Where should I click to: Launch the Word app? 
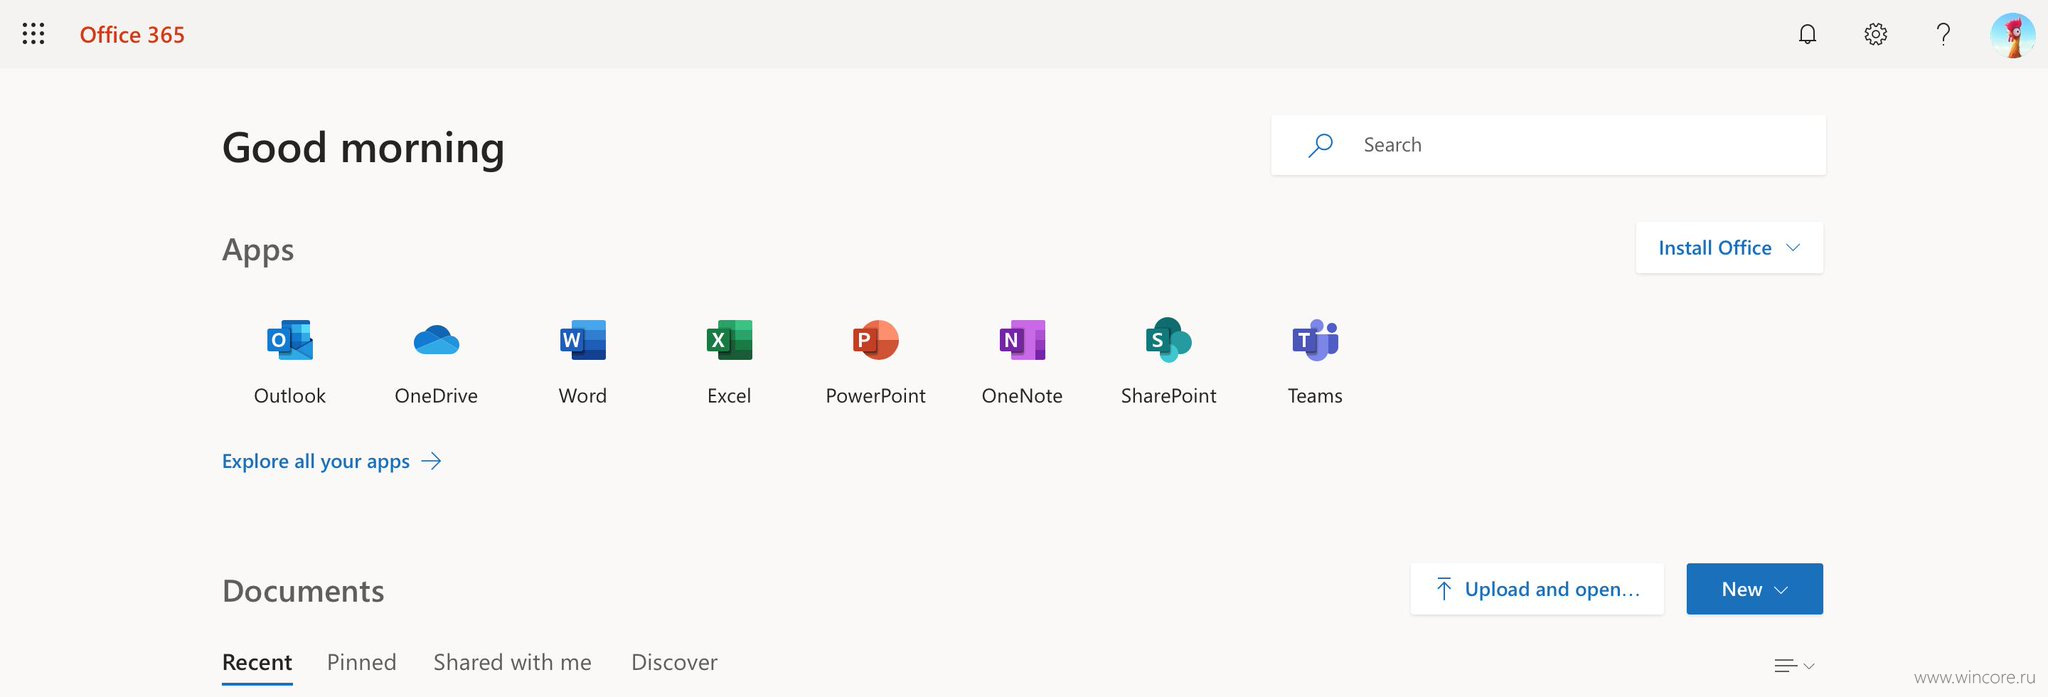coord(583,362)
